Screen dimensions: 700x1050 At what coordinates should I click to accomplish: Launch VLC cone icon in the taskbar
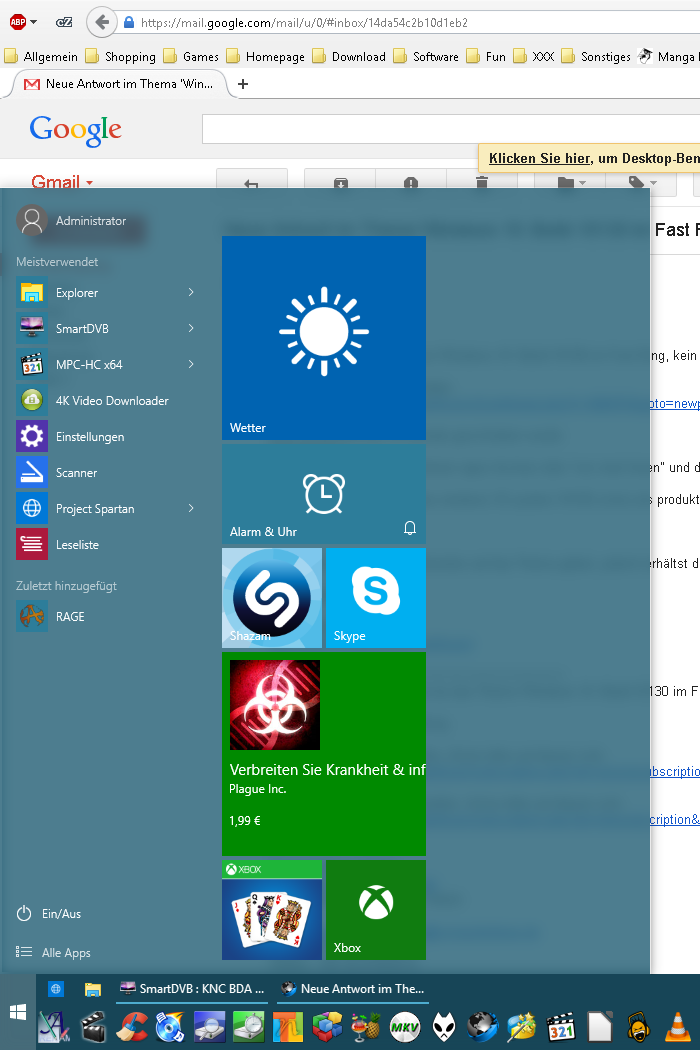[678, 1027]
